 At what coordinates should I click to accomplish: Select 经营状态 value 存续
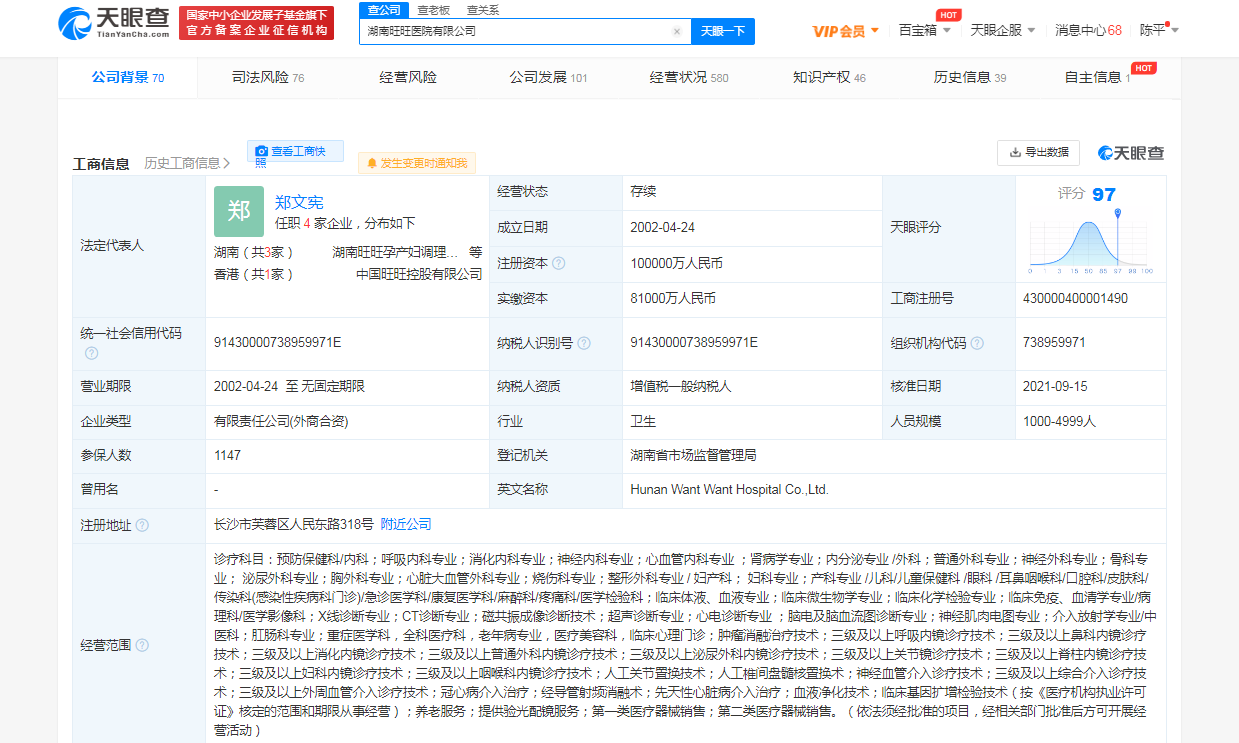coord(643,192)
